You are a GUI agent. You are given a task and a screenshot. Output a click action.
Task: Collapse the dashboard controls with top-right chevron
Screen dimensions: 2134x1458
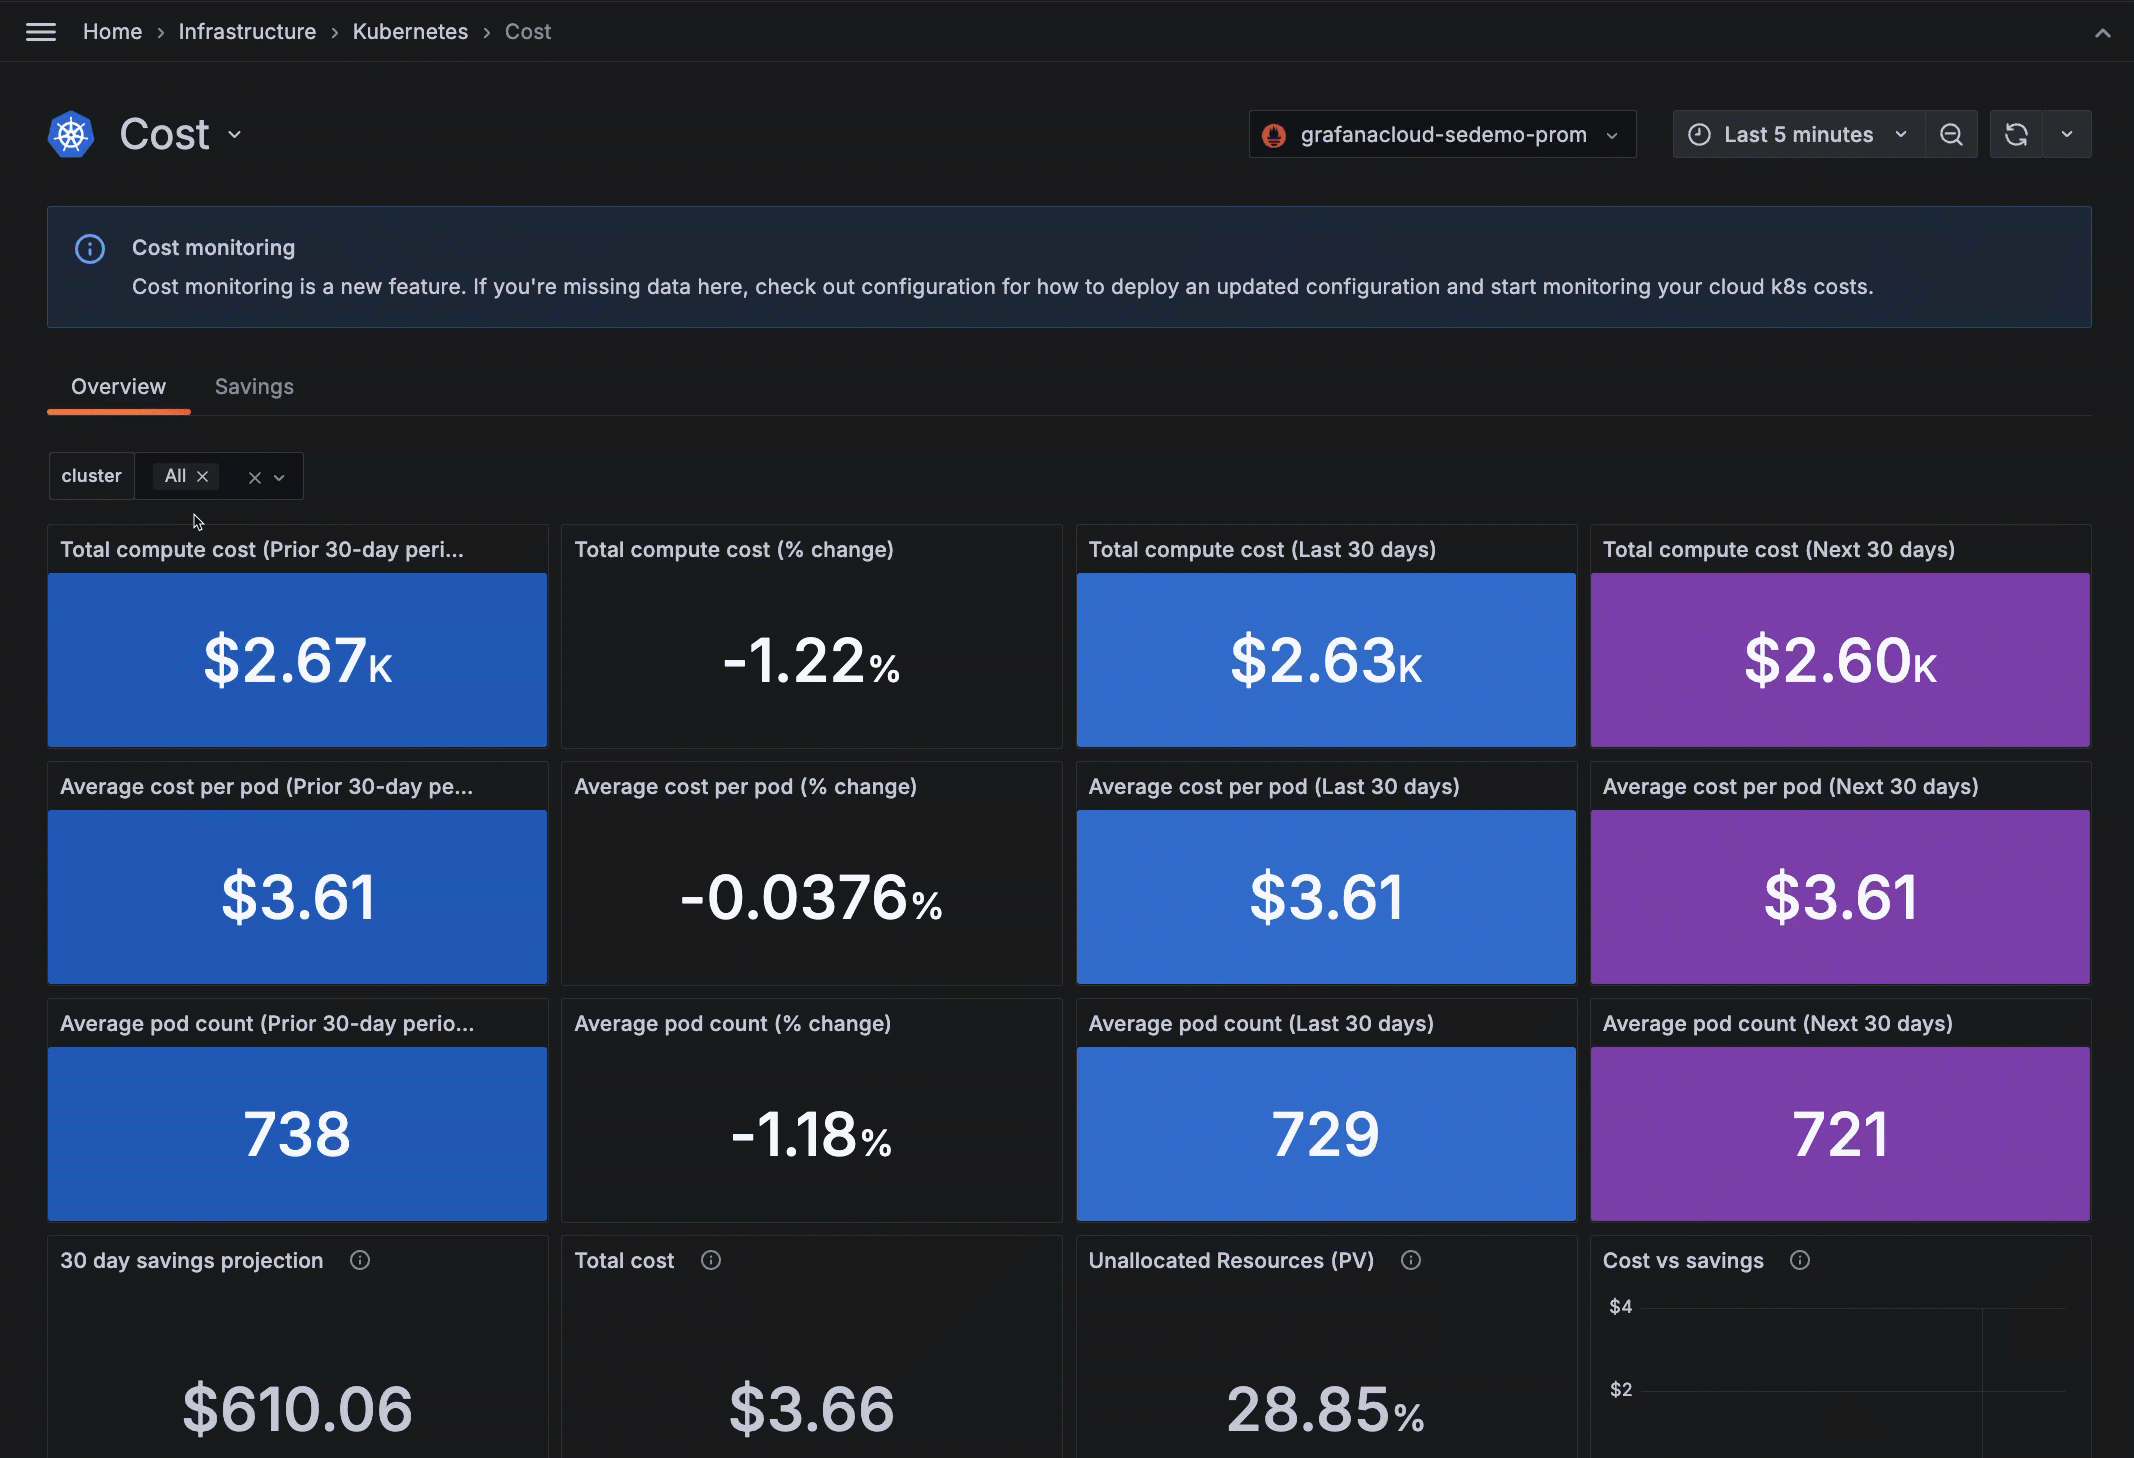pos(2104,31)
